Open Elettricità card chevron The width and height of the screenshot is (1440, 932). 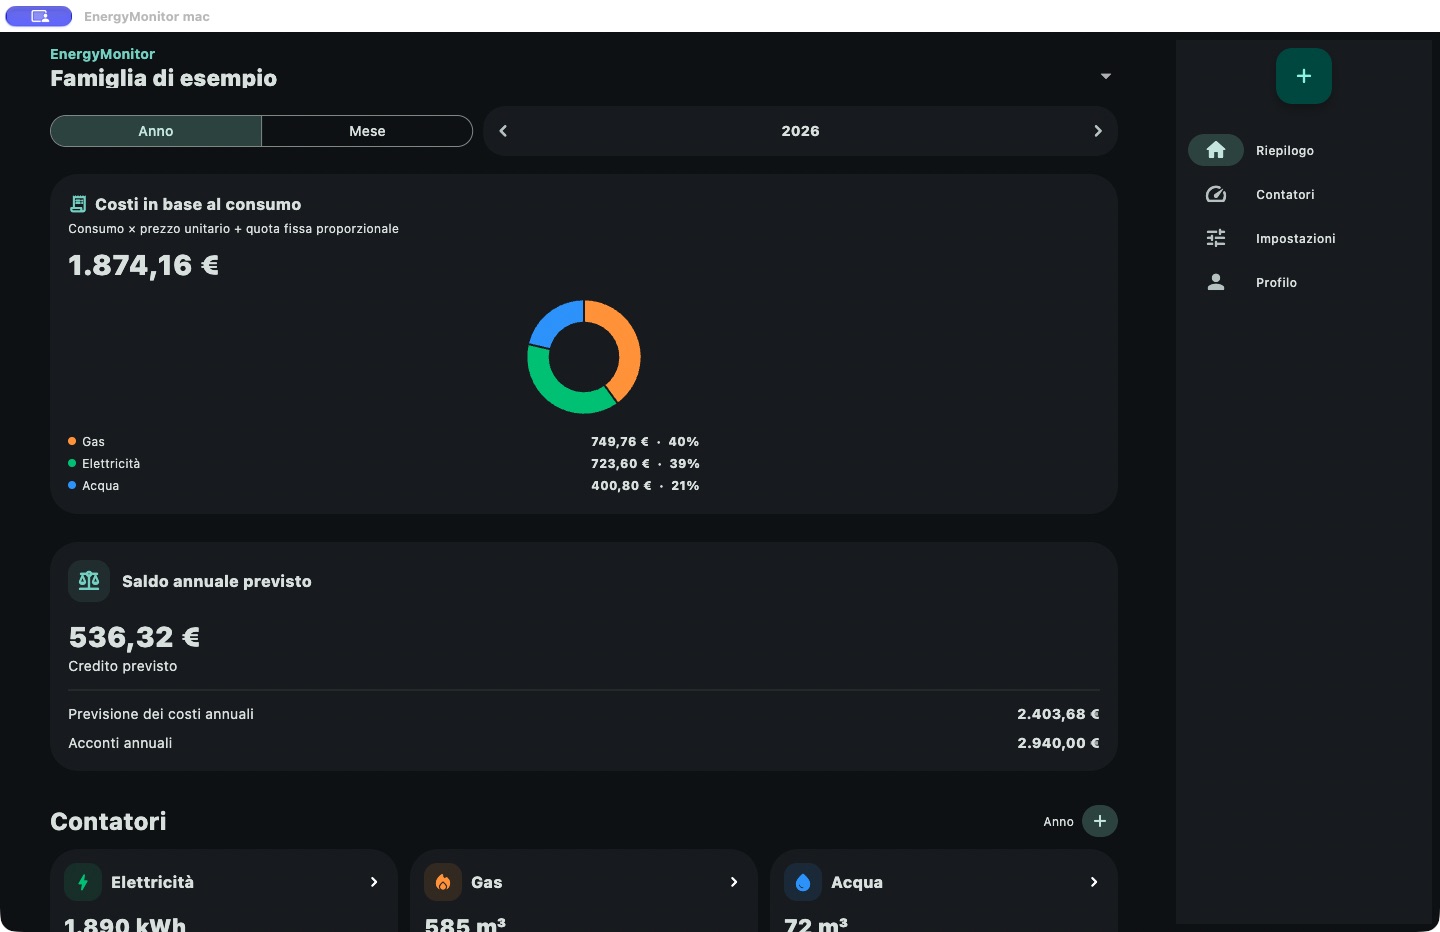(374, 882)
